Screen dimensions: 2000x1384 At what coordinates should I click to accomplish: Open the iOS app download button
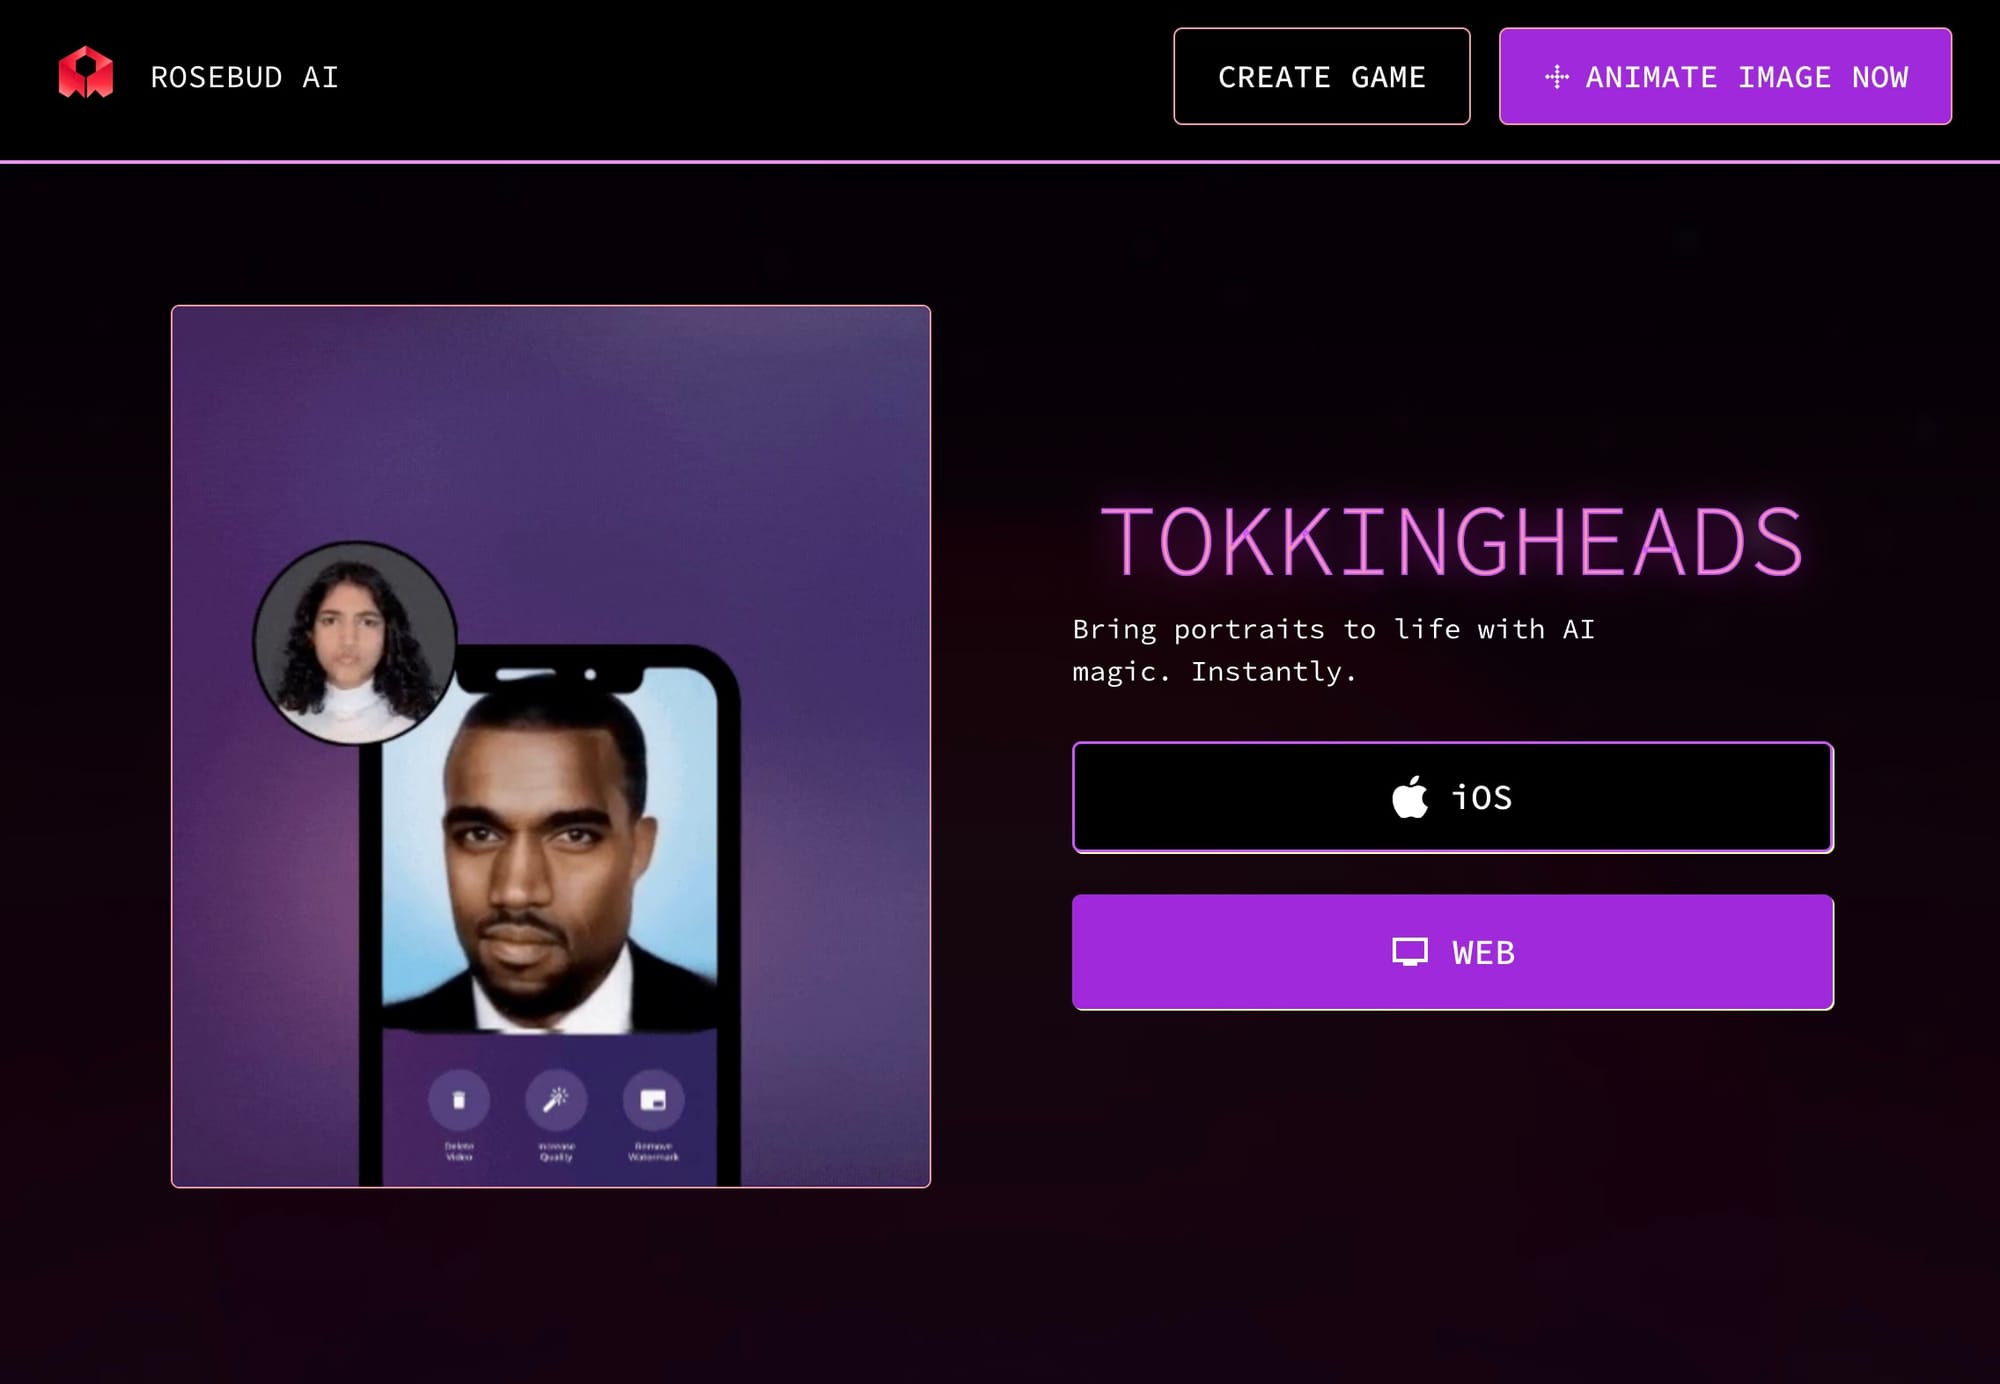click(x=1453, y=797)
